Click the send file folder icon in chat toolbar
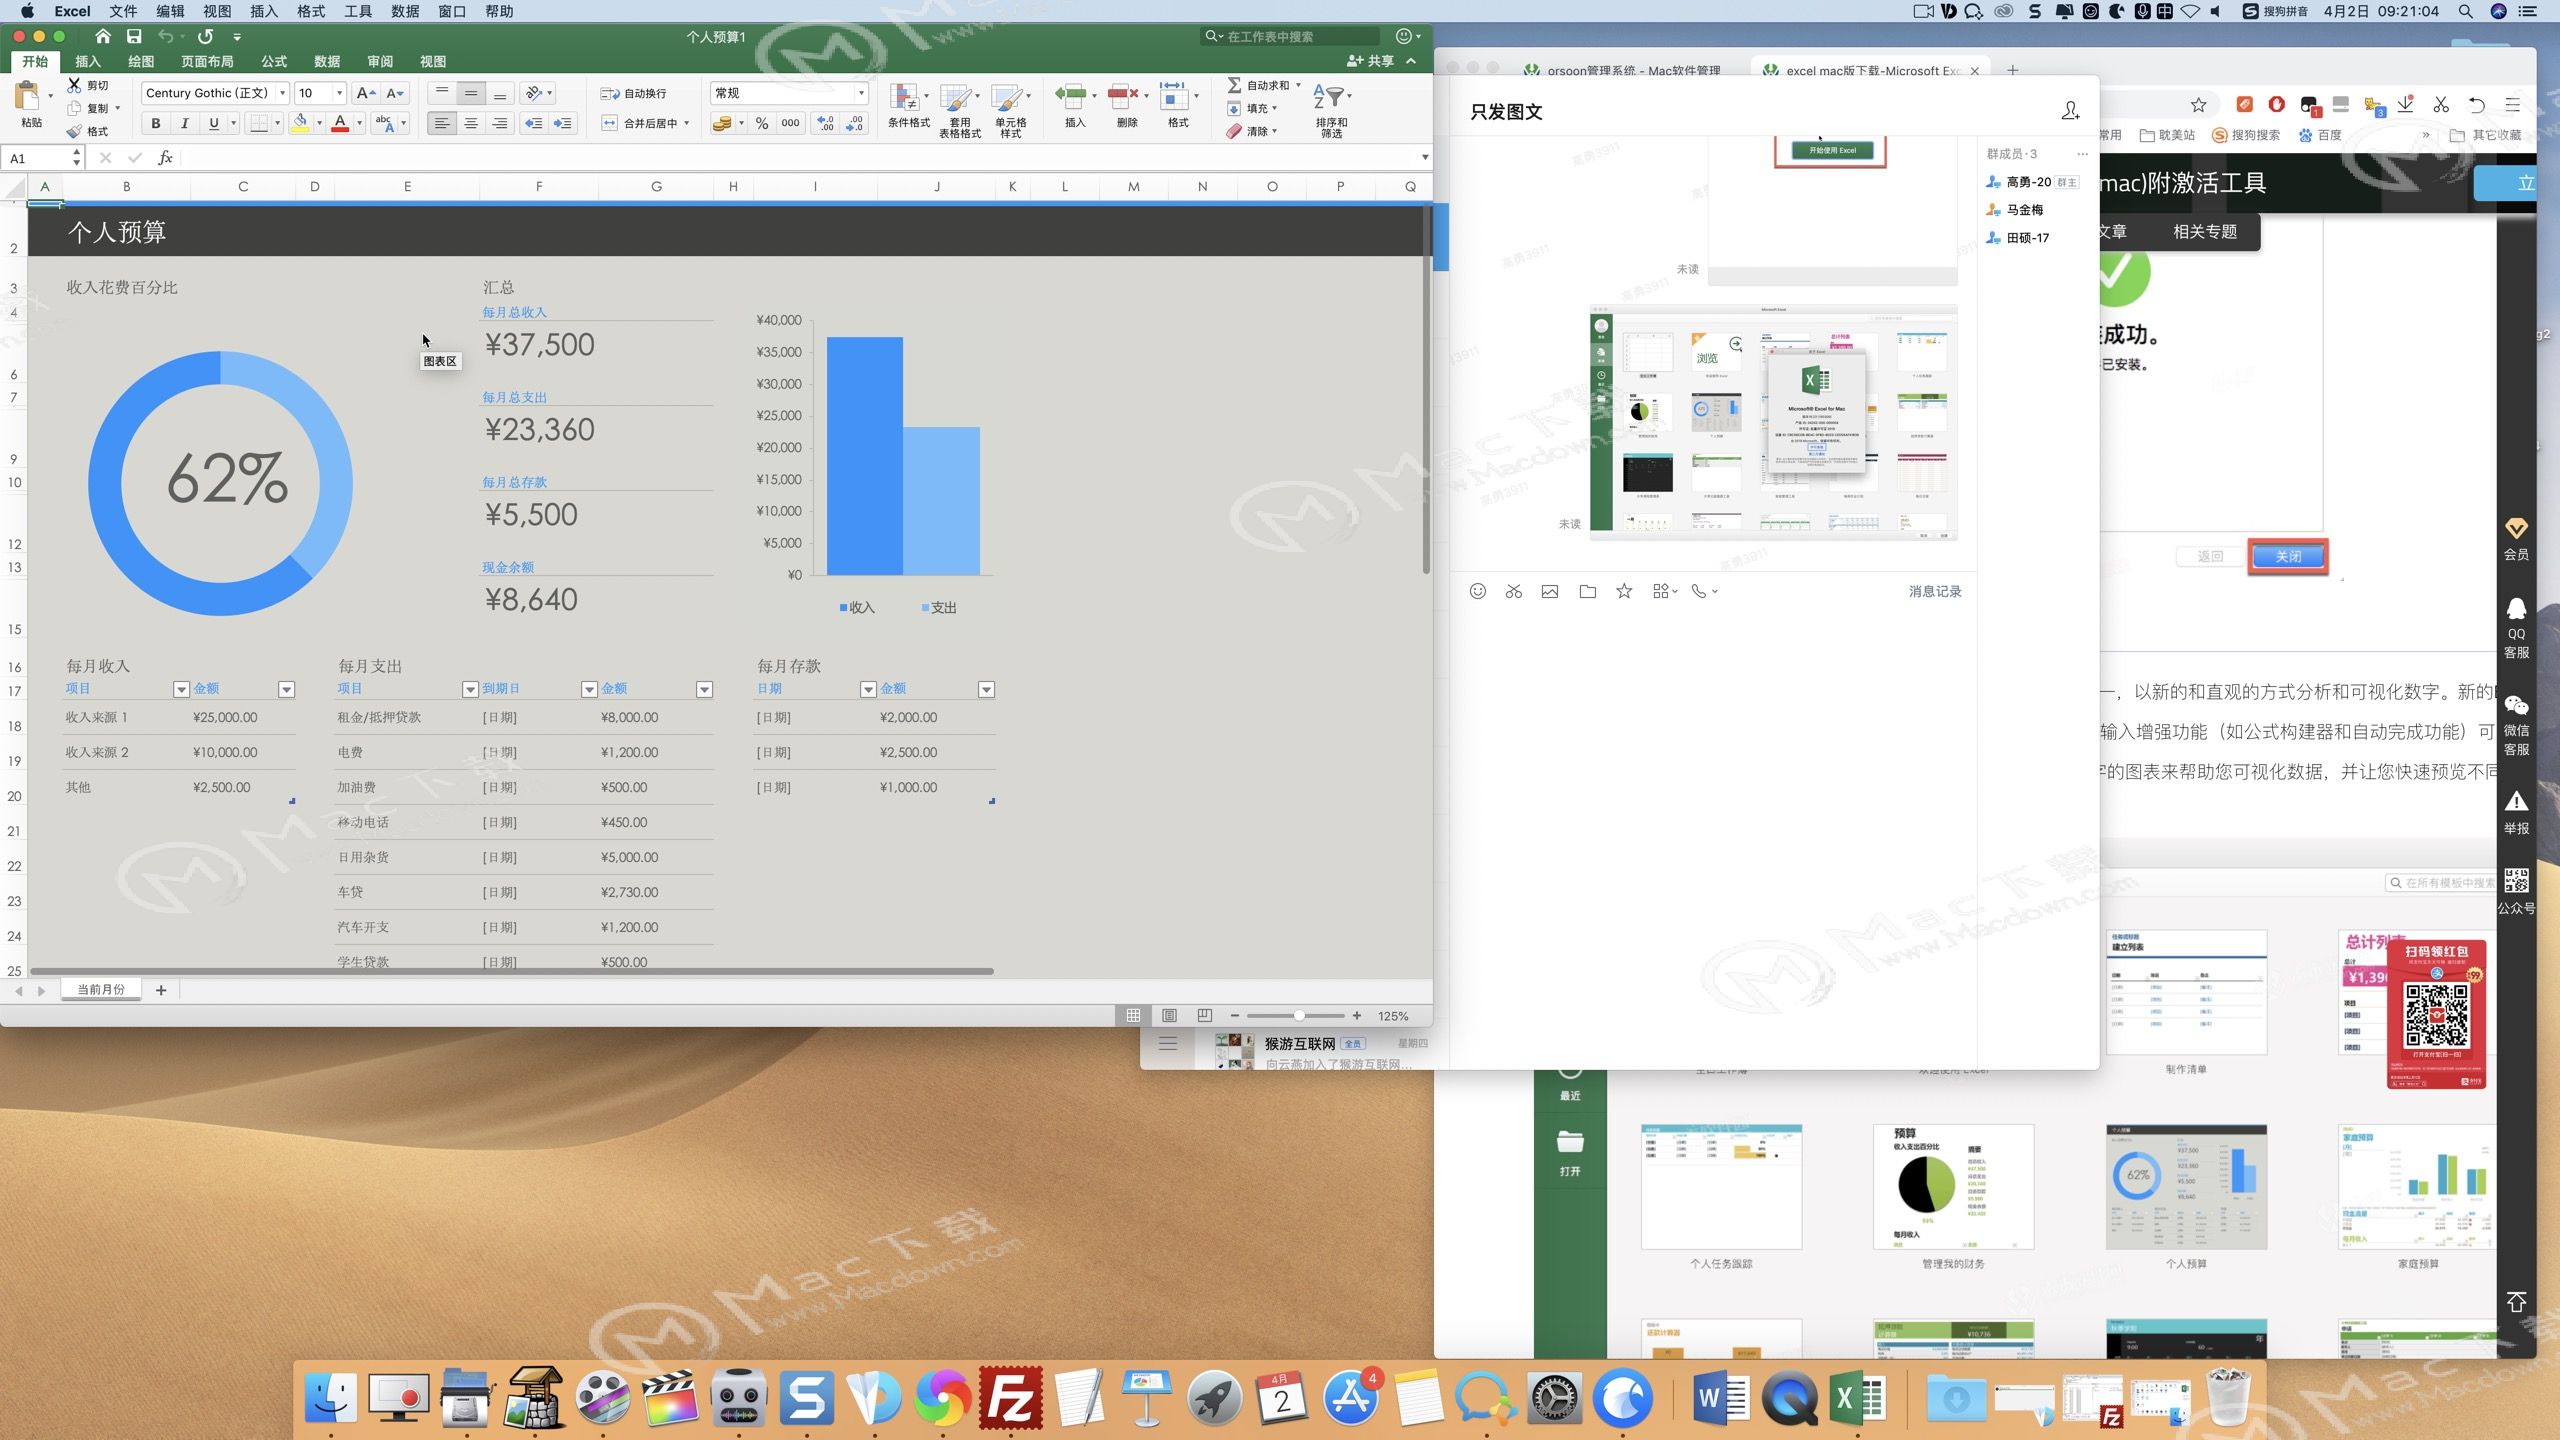The height and width of the screenshot is (1440, 2560). (1587, 591)
